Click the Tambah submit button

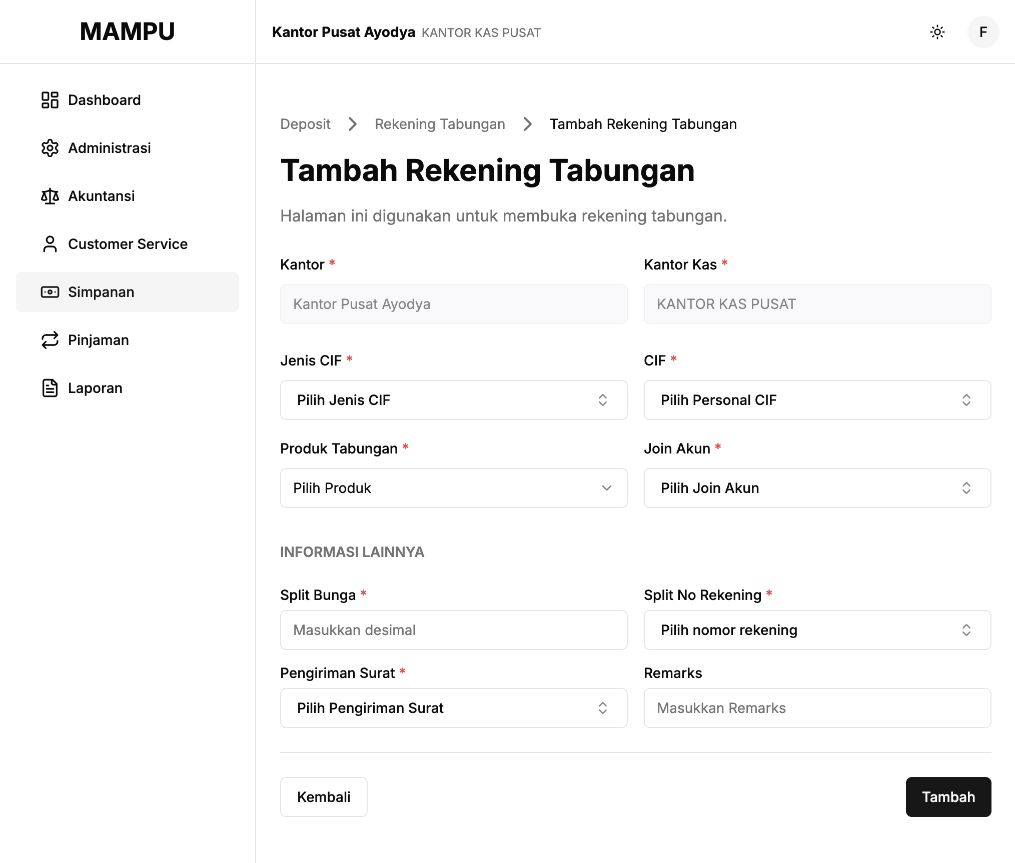[948, 797]
